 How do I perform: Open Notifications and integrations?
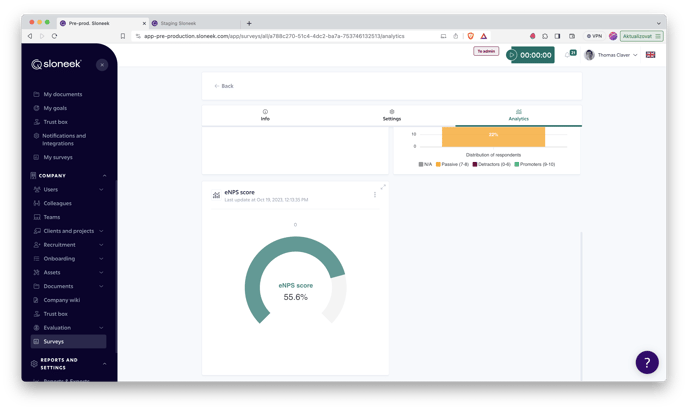[64, 140]
